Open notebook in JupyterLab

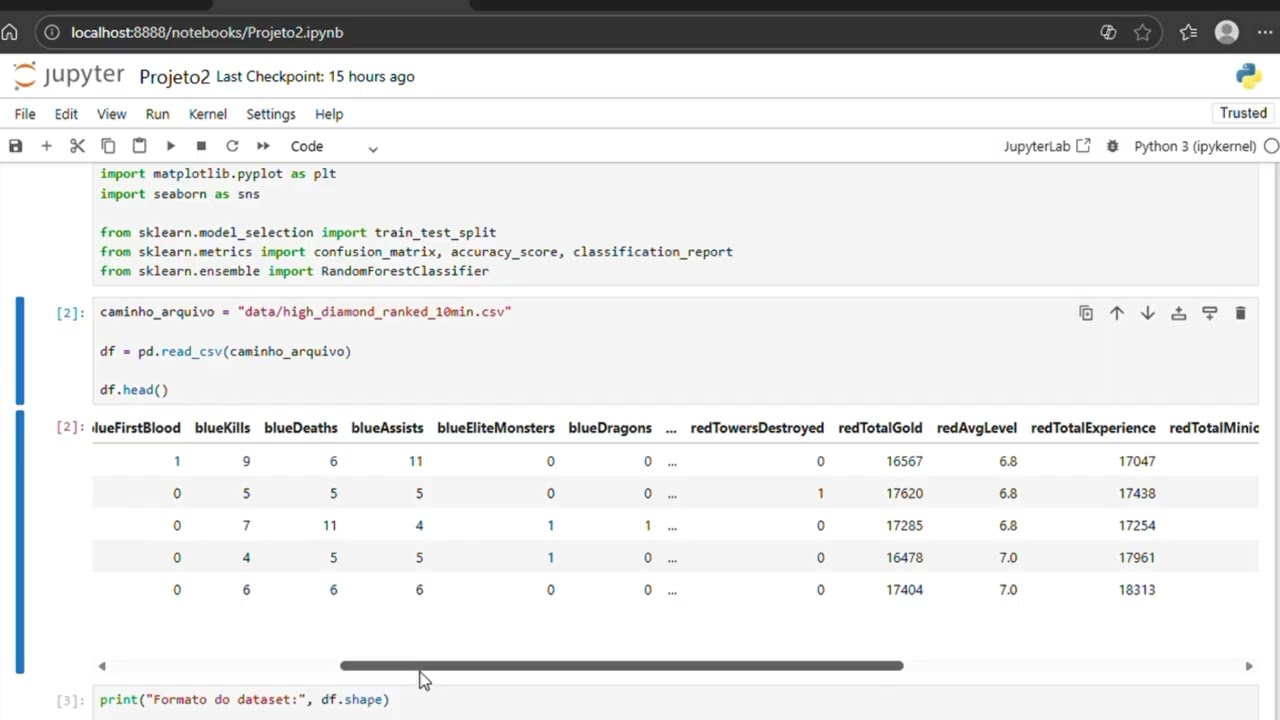pyautogui.click(x=1046, y=146)
